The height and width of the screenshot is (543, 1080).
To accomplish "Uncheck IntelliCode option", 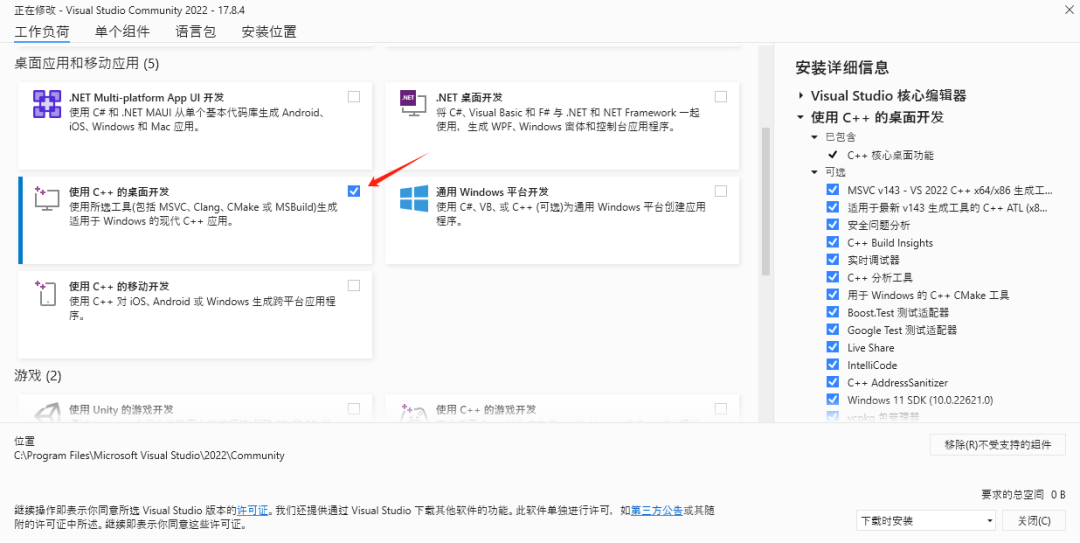I will [x=833, y=365].
